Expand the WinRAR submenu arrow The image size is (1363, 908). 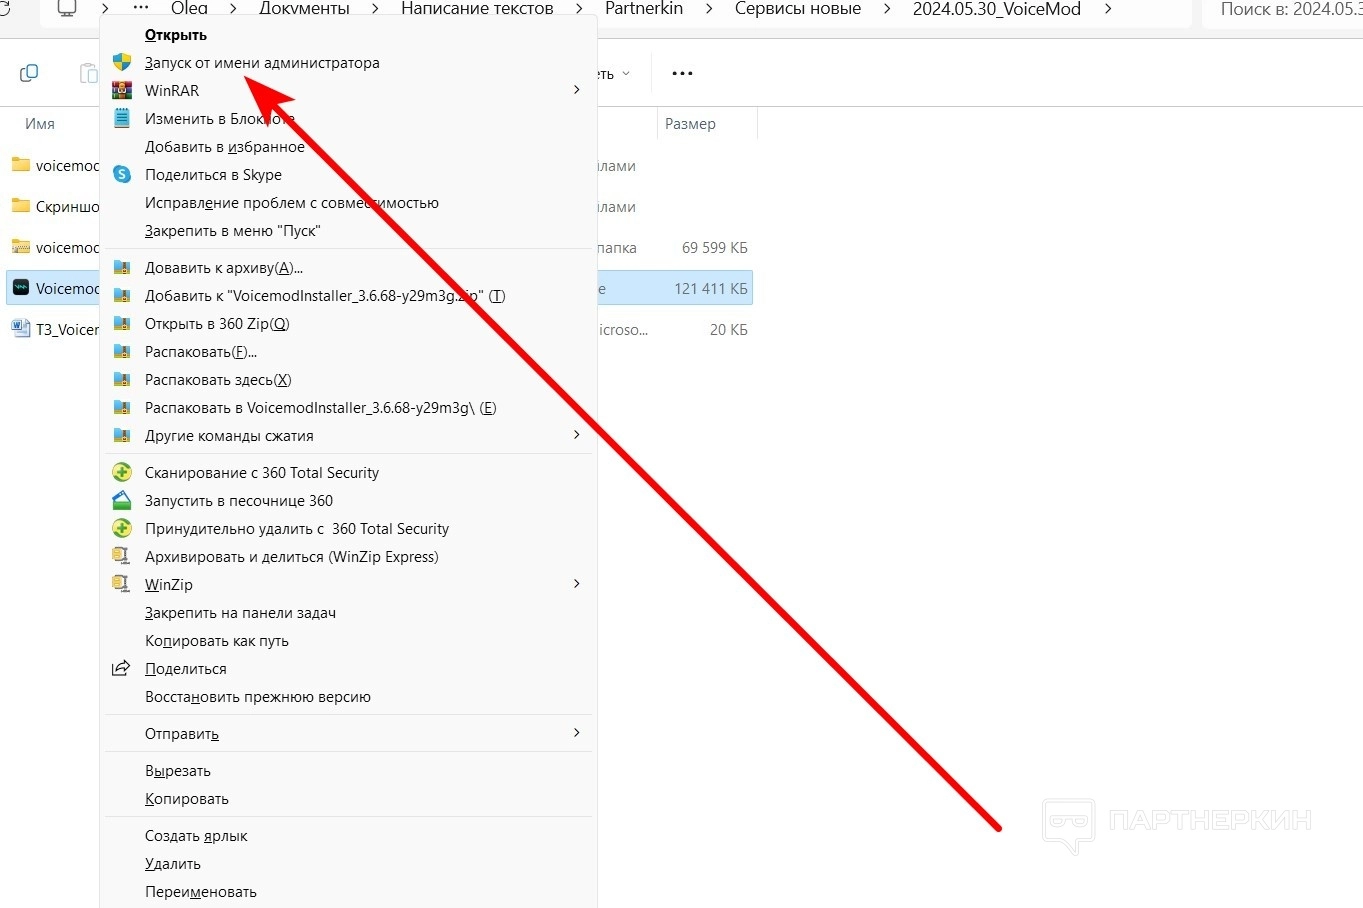tap(576, 90)
